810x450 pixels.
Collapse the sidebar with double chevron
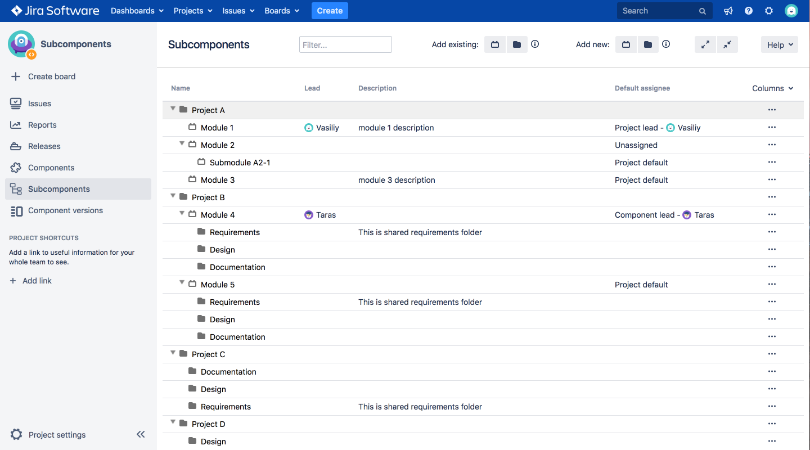[x=141, y=435]
